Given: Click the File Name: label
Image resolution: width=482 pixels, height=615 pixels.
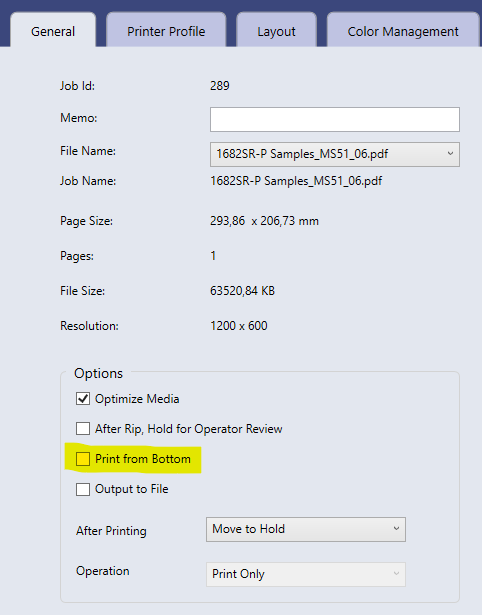Looking at the screenshot, I should 88,151.
